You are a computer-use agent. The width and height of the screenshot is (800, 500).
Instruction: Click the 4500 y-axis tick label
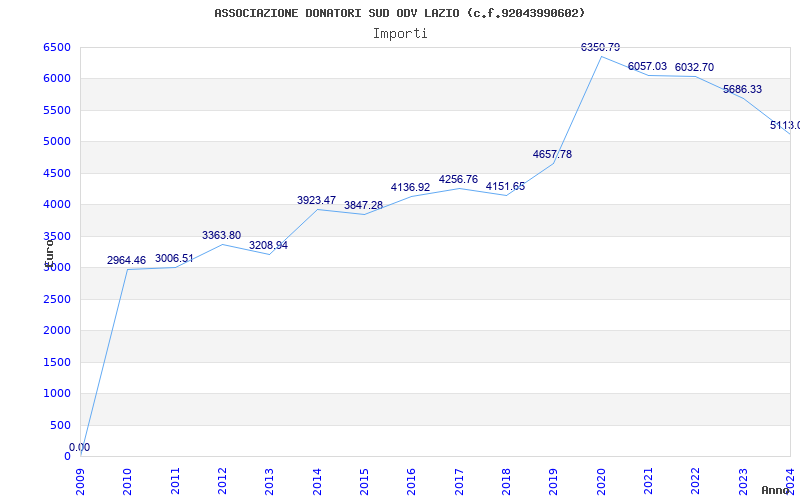point(57,173)
